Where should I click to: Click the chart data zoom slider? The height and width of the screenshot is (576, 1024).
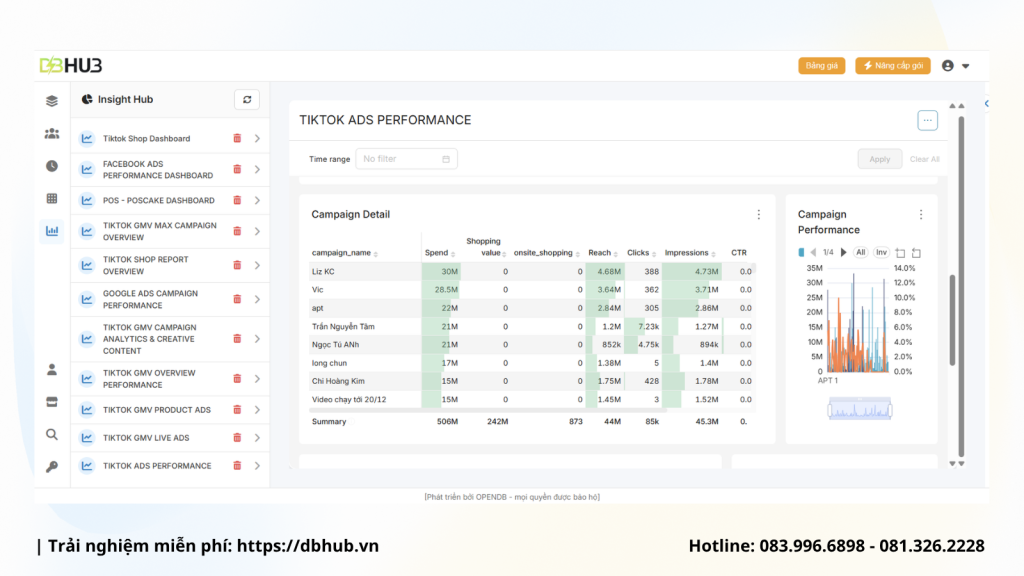[859, 409]
